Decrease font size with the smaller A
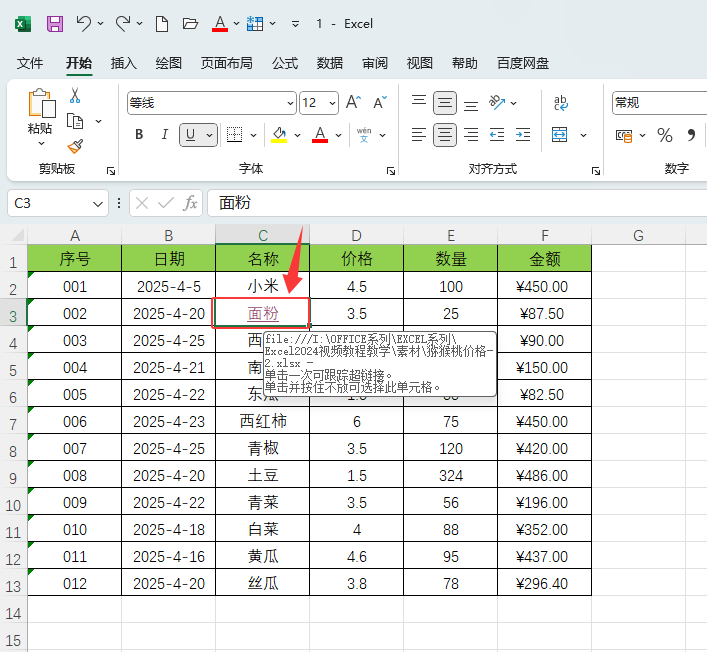This screenshot has width=707, height=652. click(x=380, y=103)
